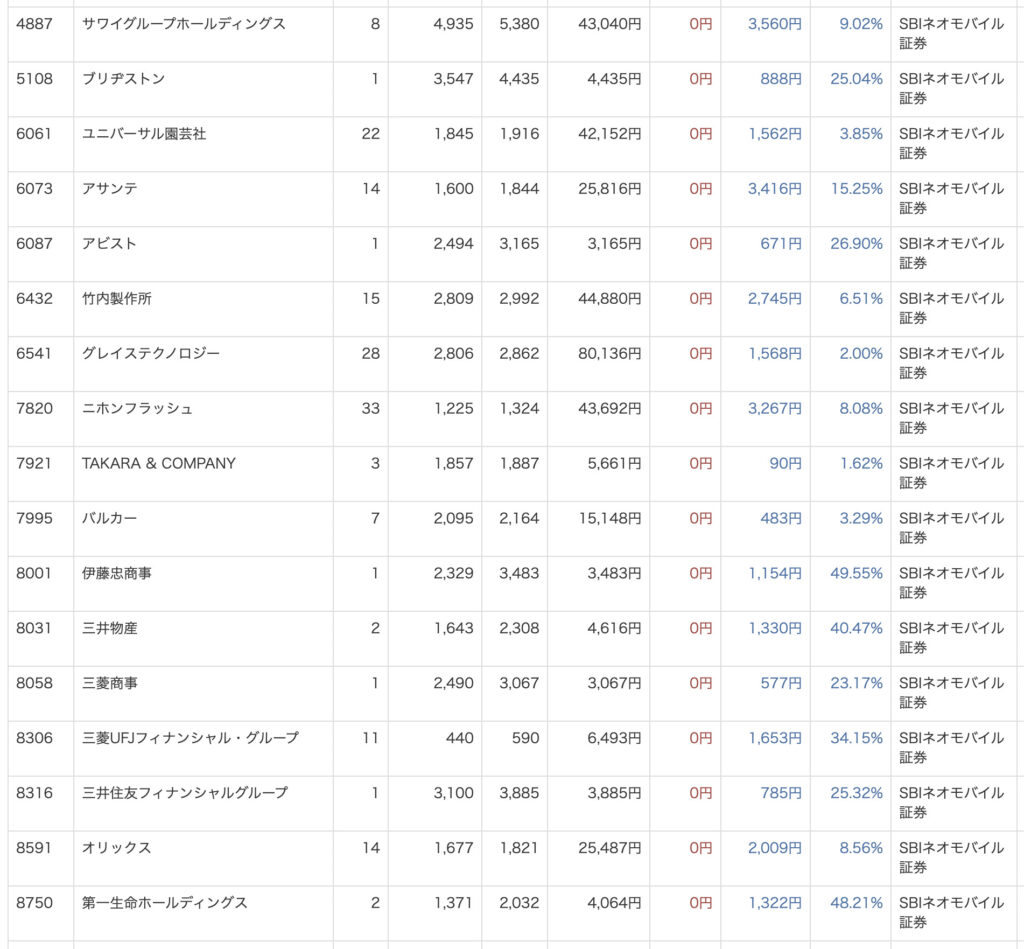1024x949 pixels.
Task: Select 竹内製作所 company name
Action: pyautogui.click(x=116, y=298)
